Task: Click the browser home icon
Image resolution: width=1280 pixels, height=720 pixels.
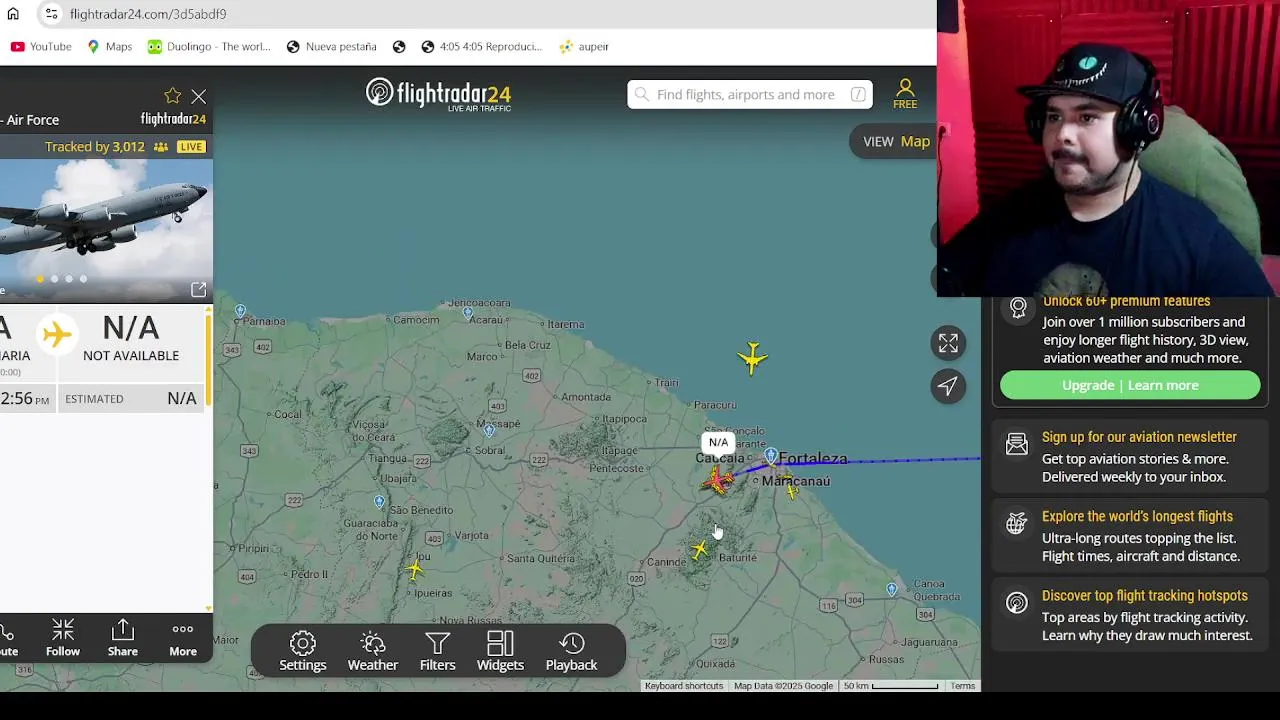Action: (13, 14)
